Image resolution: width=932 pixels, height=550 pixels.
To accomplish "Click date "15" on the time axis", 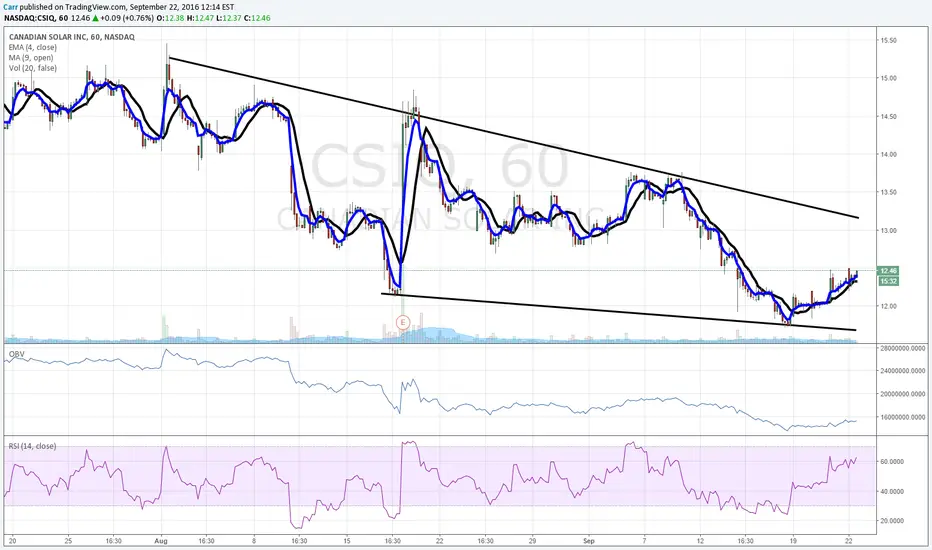I will (x=347, y=541).
